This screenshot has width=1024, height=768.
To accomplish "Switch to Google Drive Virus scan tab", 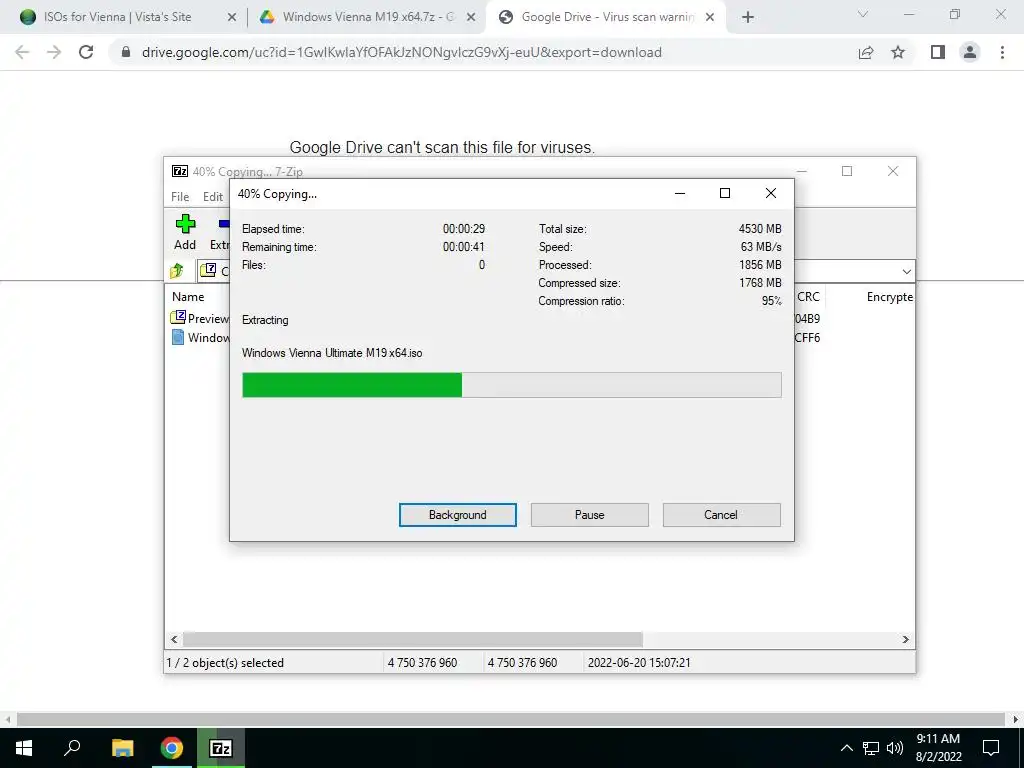I will pos(607,17).
